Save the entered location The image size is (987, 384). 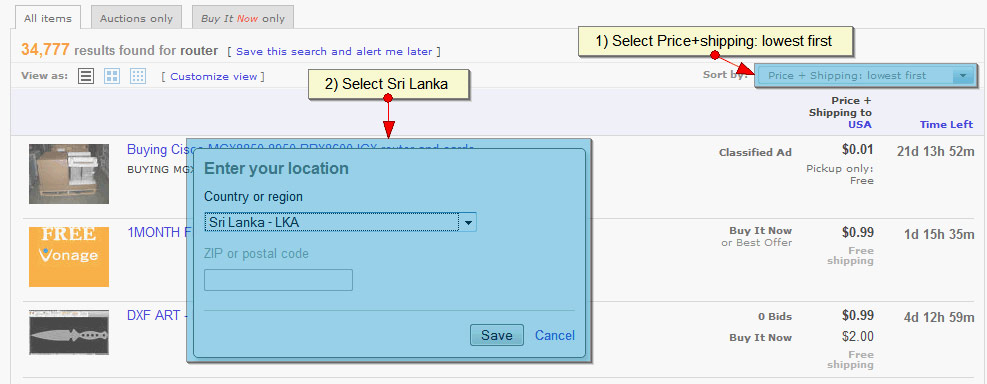pos(497,336)
